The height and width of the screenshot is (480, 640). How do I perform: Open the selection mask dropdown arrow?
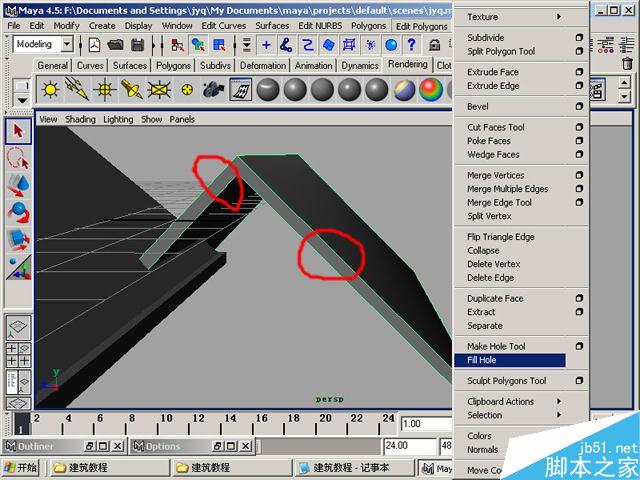[247, 44]
